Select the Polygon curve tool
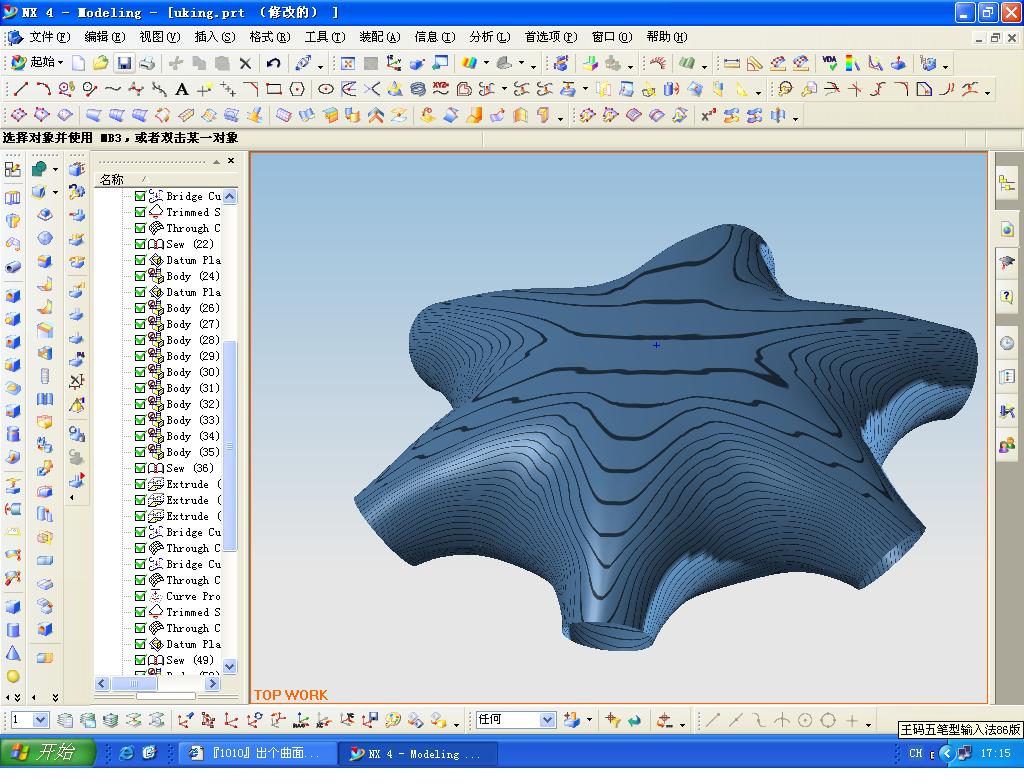Screen dimensions: 1024x784 click(297, 89)
